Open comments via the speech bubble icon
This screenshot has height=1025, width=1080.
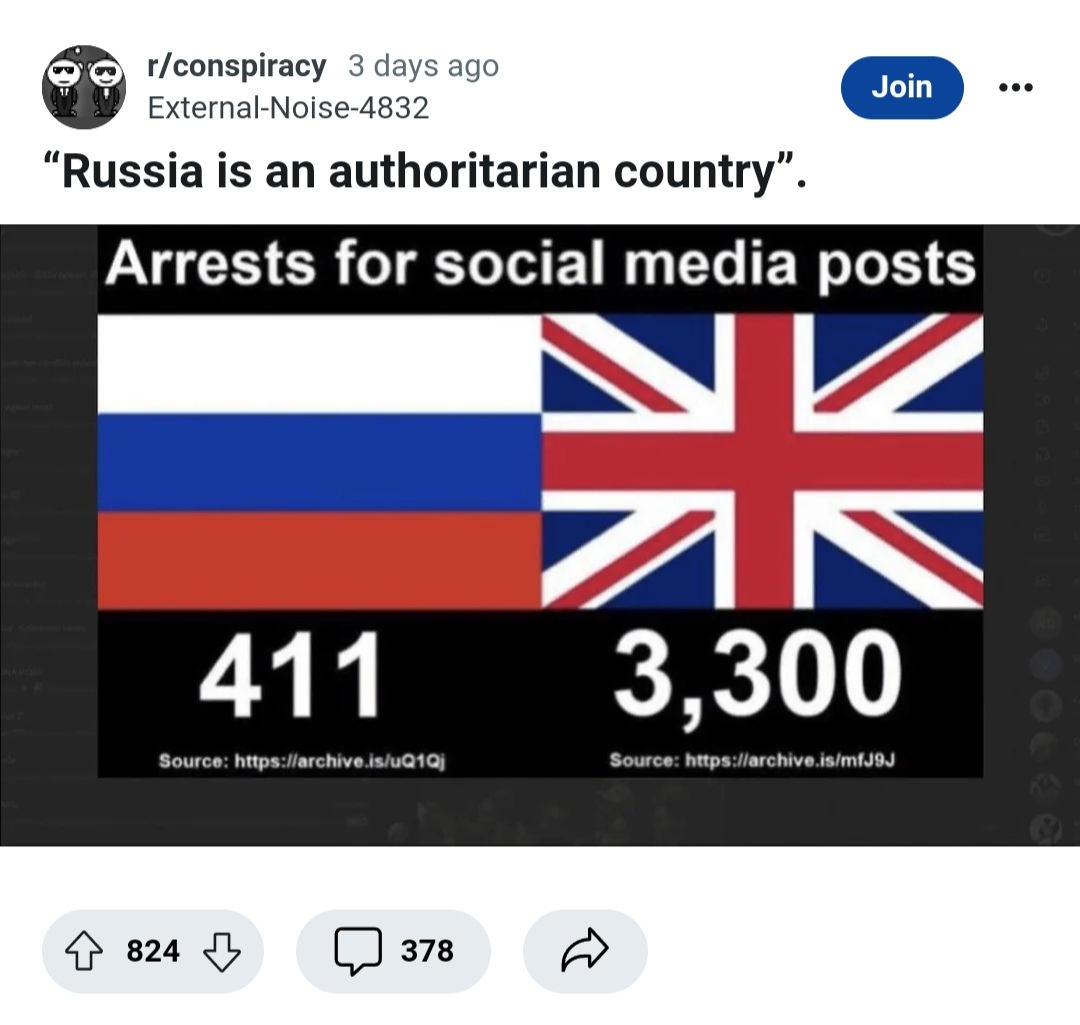pos(359,950)
